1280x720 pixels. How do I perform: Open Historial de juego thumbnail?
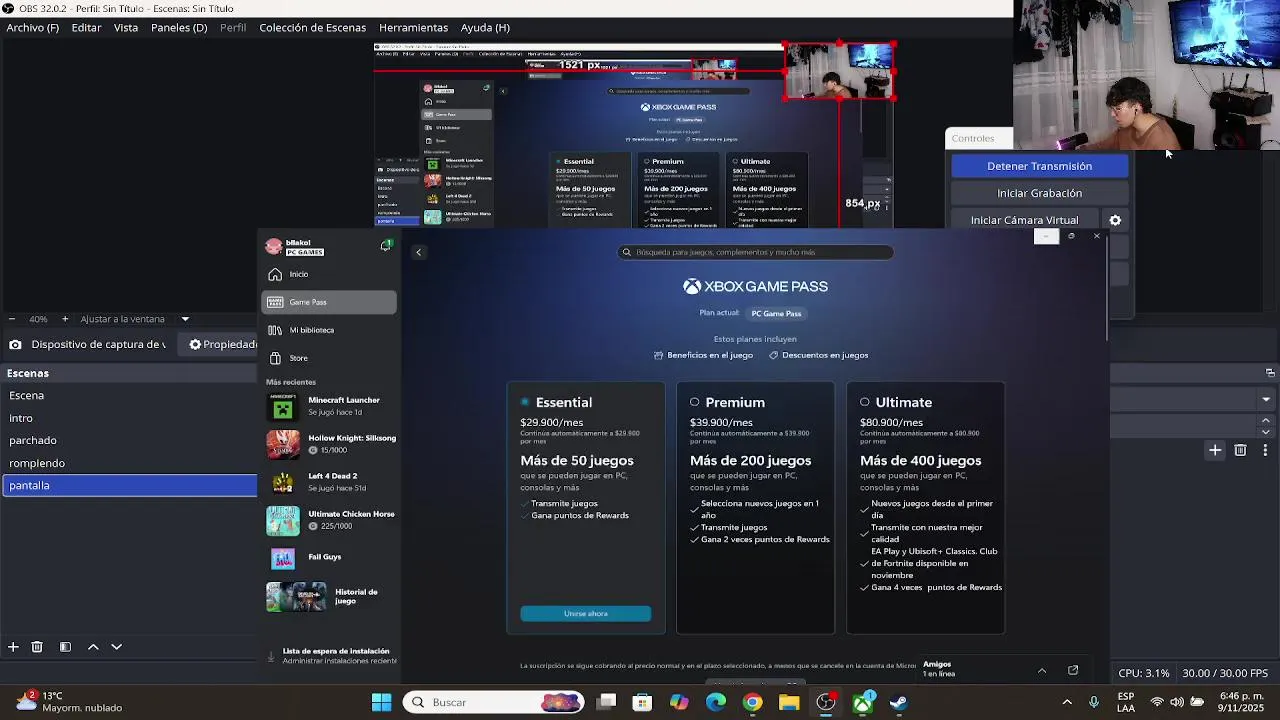(296, 597)
